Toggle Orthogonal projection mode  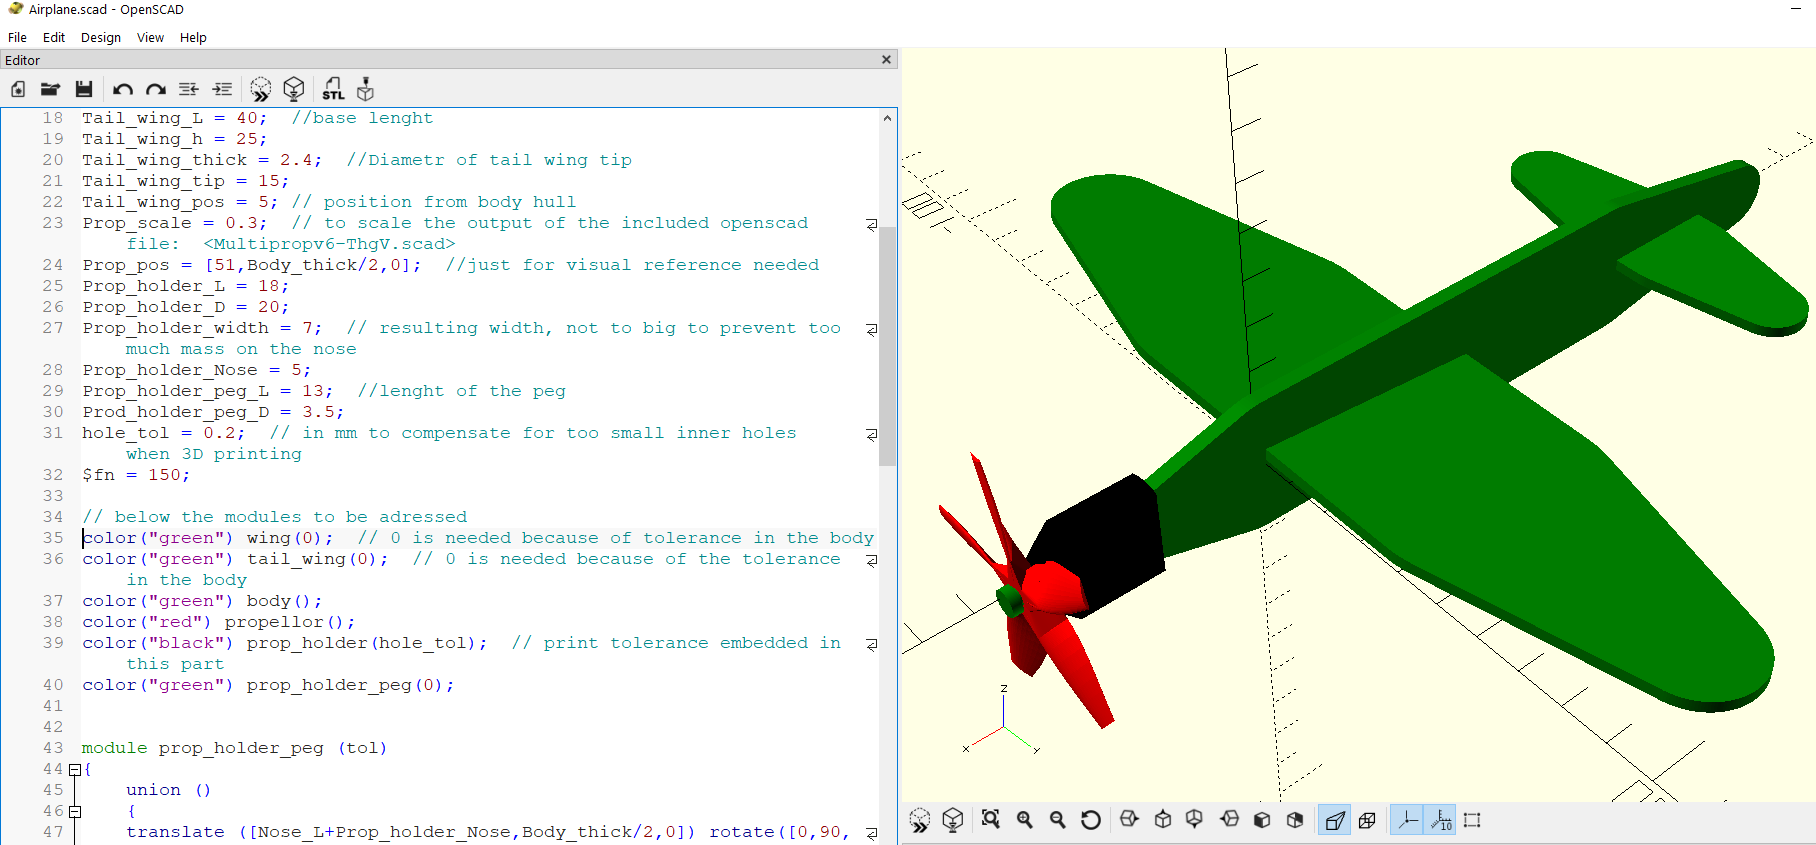1367,820
